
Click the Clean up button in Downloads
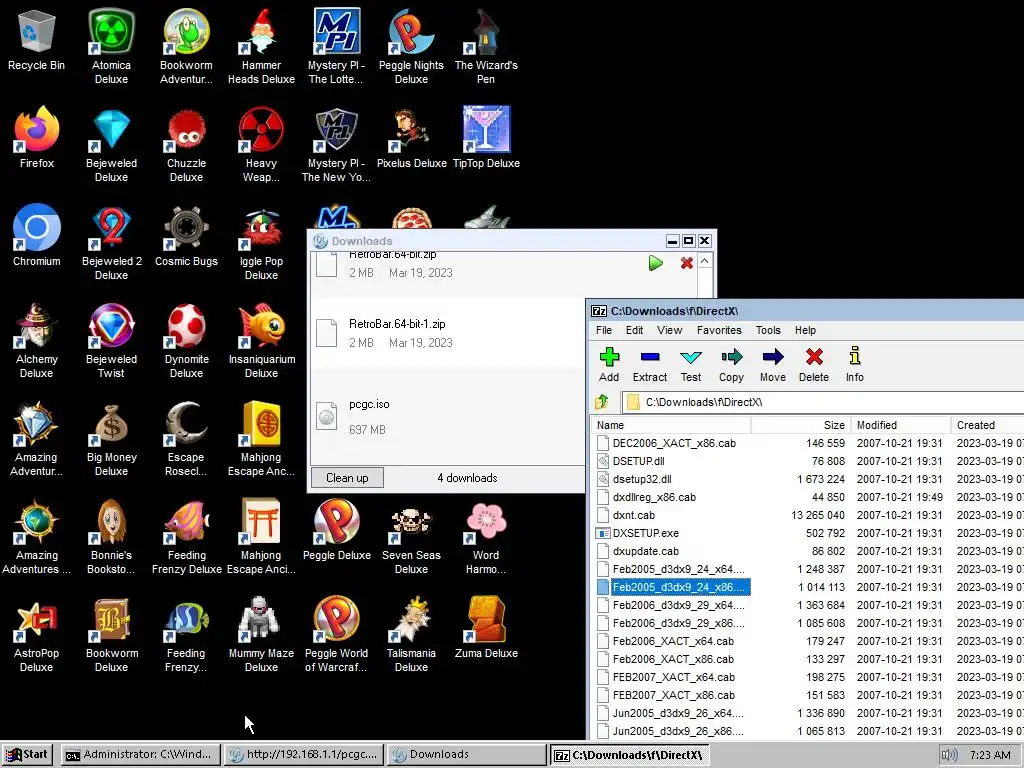[x=347, y=478]
